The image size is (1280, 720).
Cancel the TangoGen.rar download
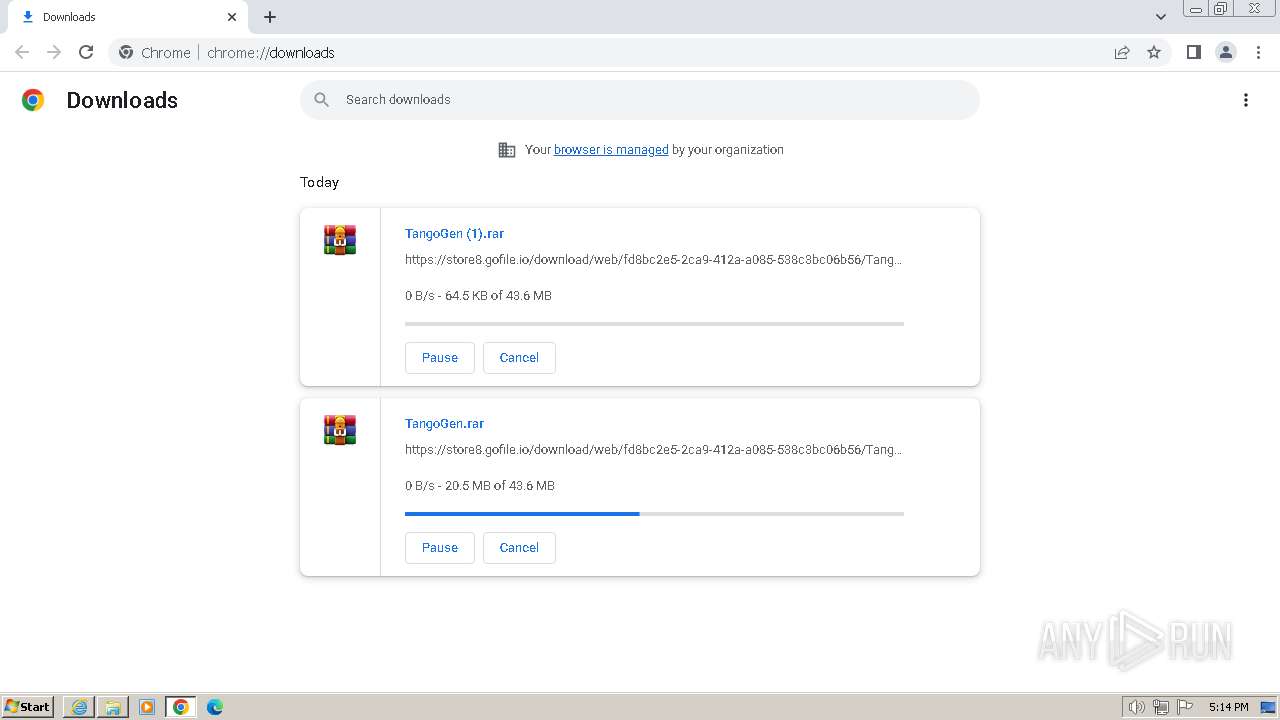[x=519, y=548]
